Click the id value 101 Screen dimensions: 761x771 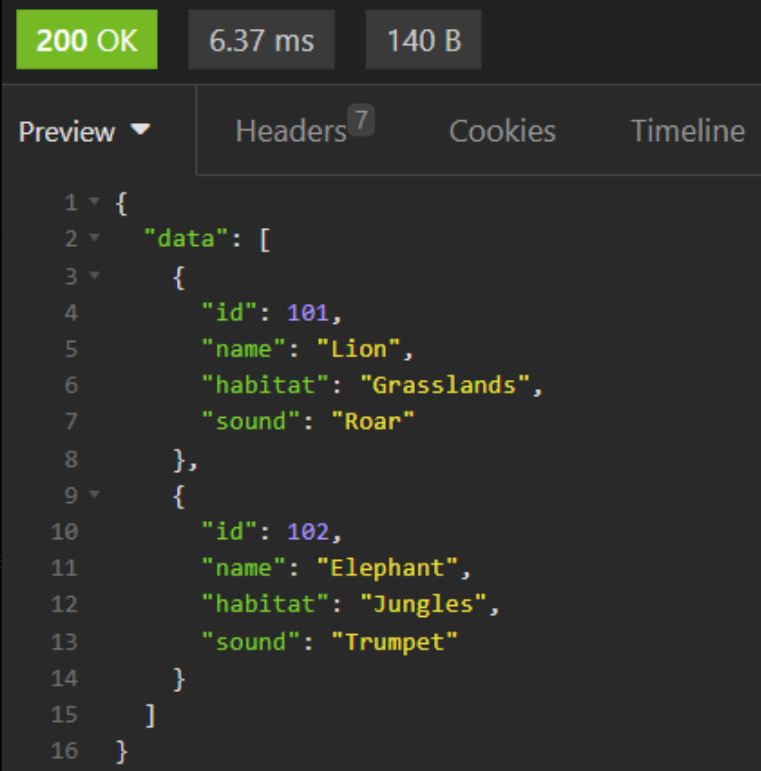308,313
